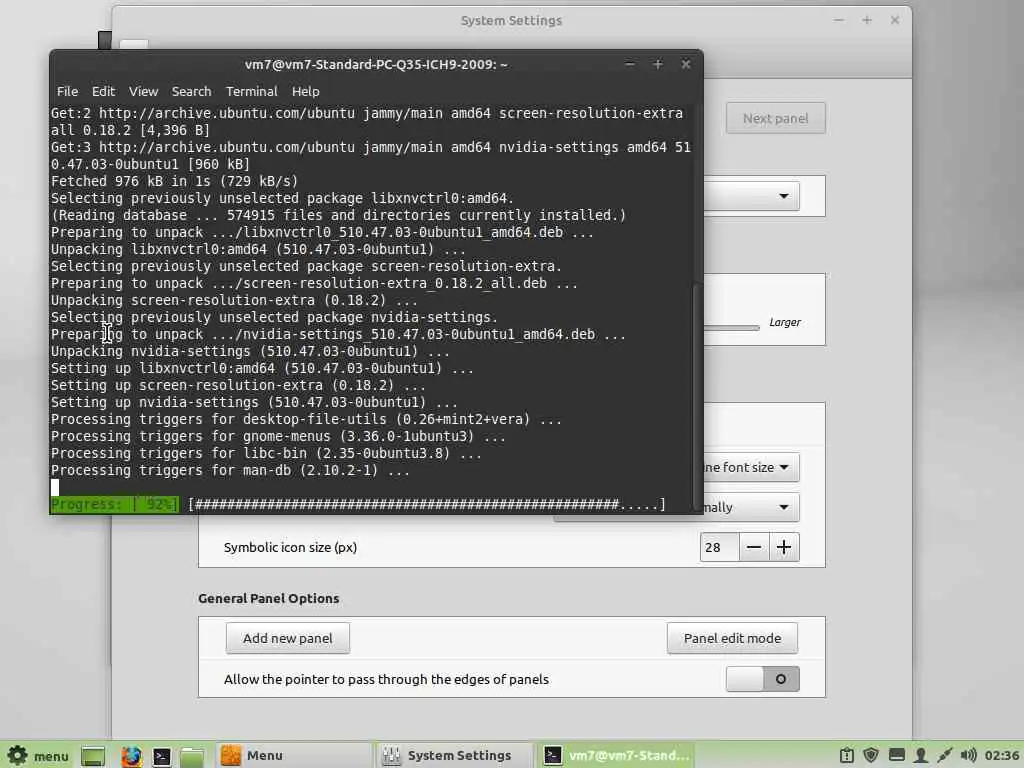Open the terminal Help menu
The height and width of the screenshot is (768, 1024).
(305, 91)
